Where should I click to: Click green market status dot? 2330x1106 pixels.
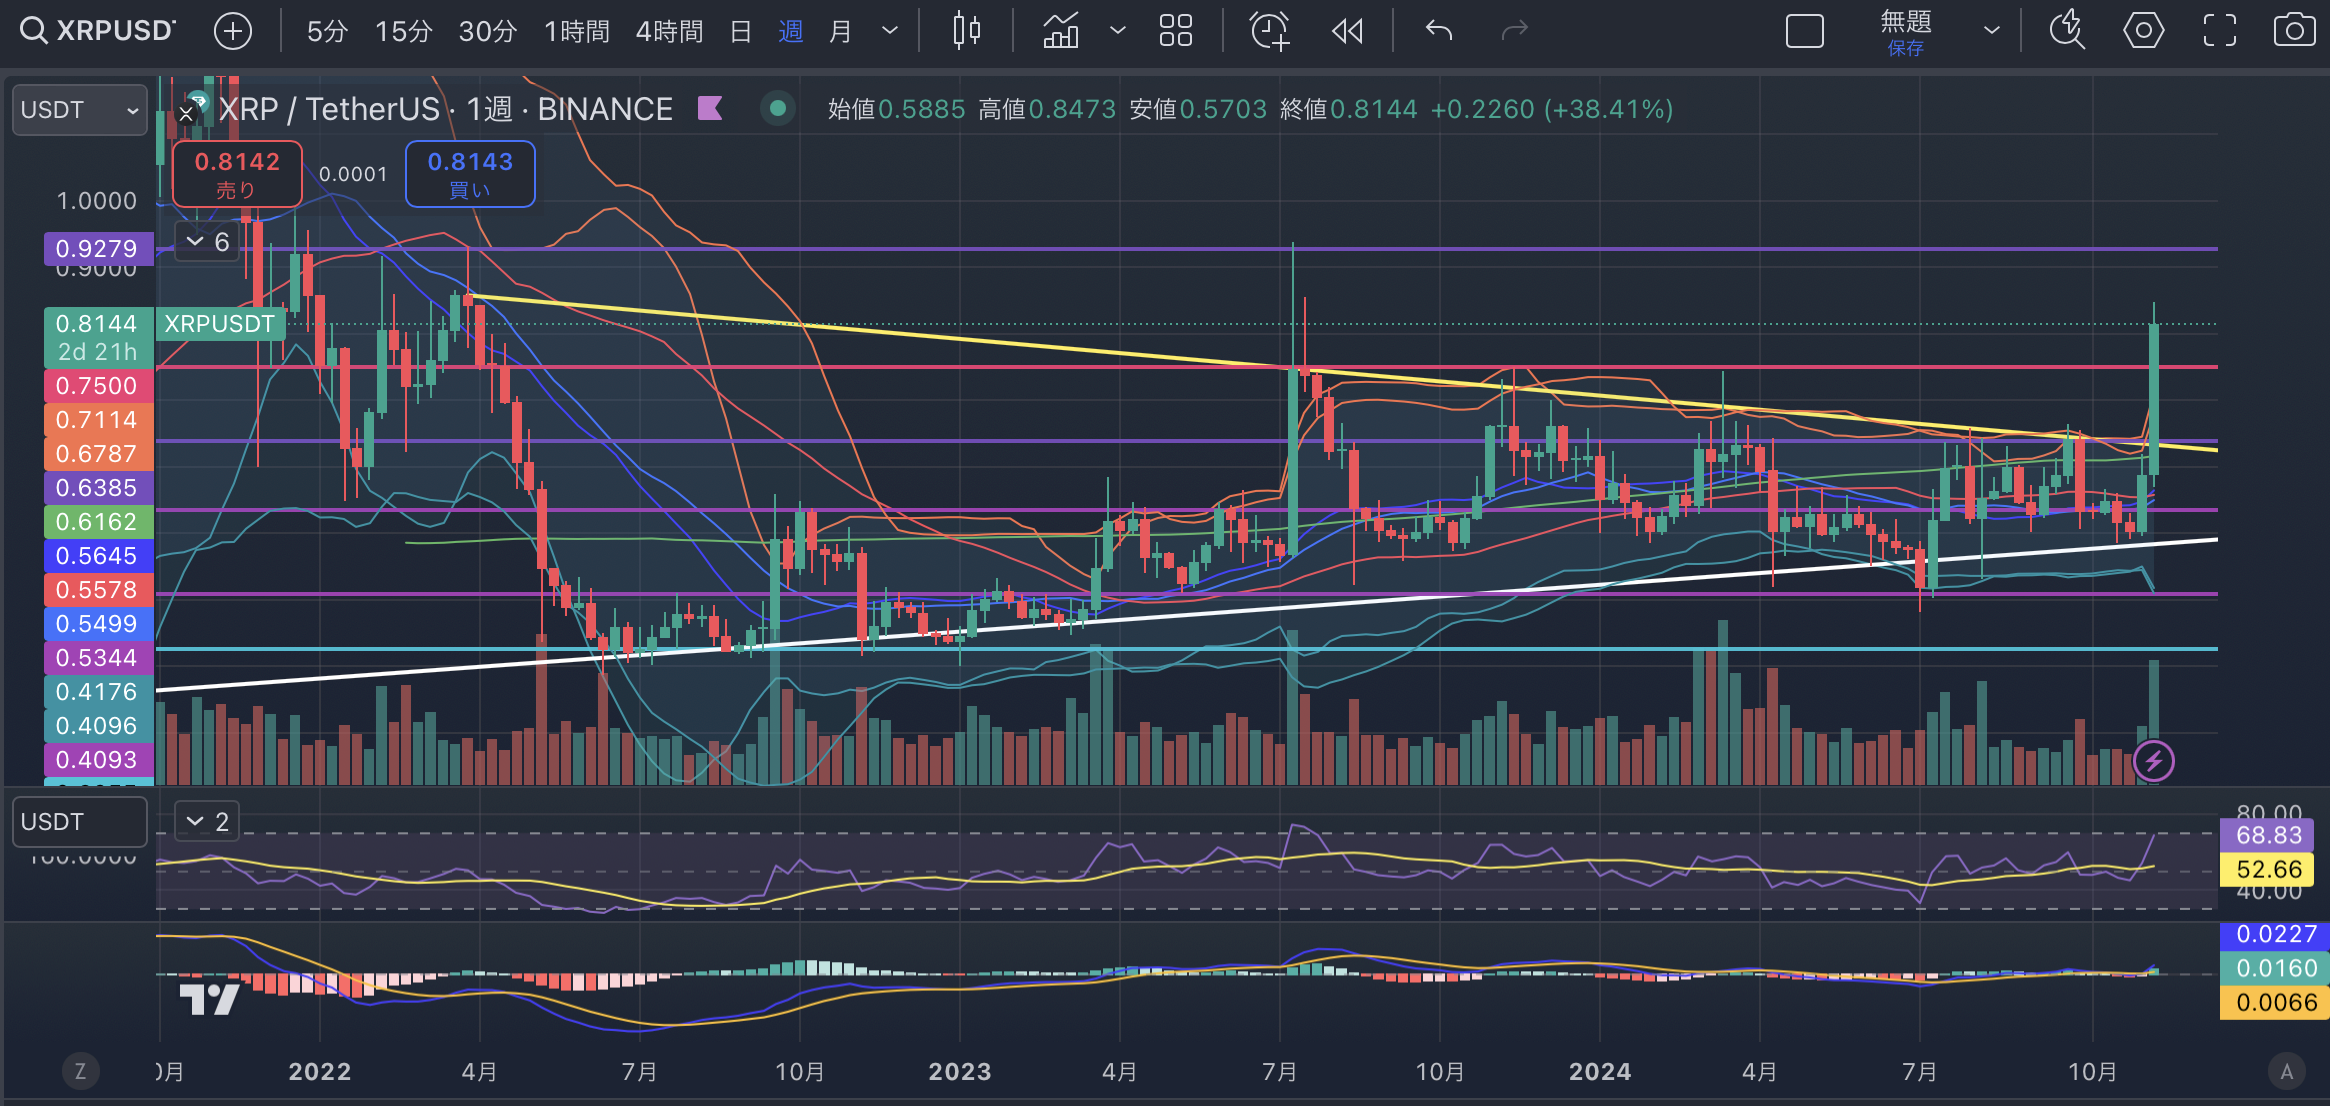point(777,108)
